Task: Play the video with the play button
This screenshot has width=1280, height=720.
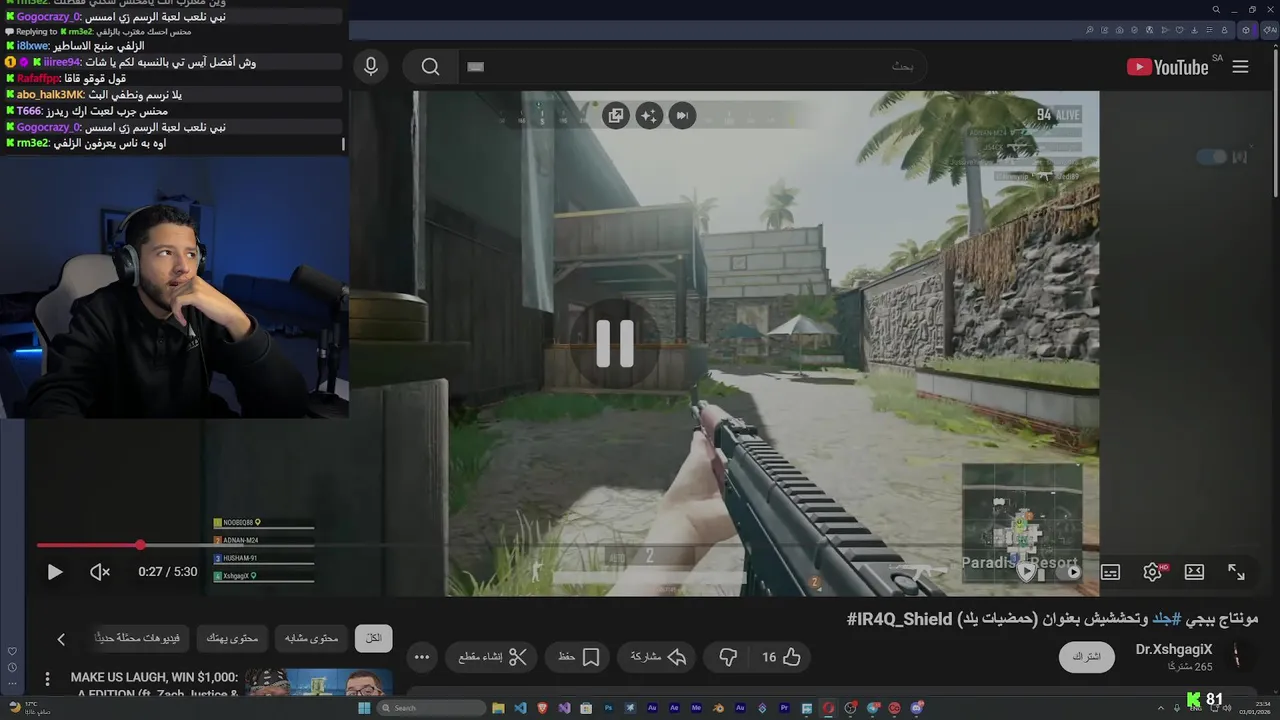Action: click(55, 572)
